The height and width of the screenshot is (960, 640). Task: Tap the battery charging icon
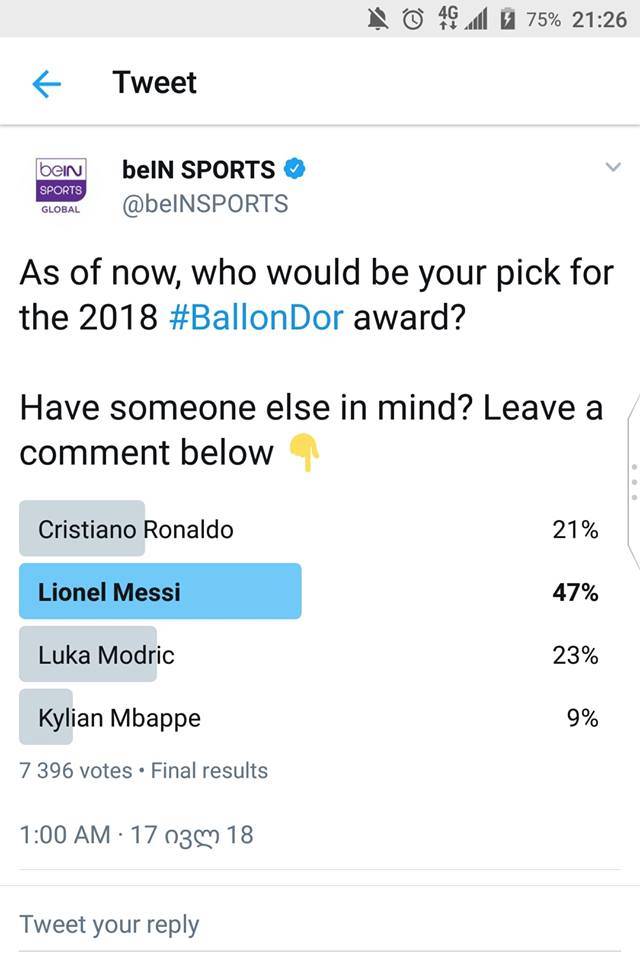[507, 19]
